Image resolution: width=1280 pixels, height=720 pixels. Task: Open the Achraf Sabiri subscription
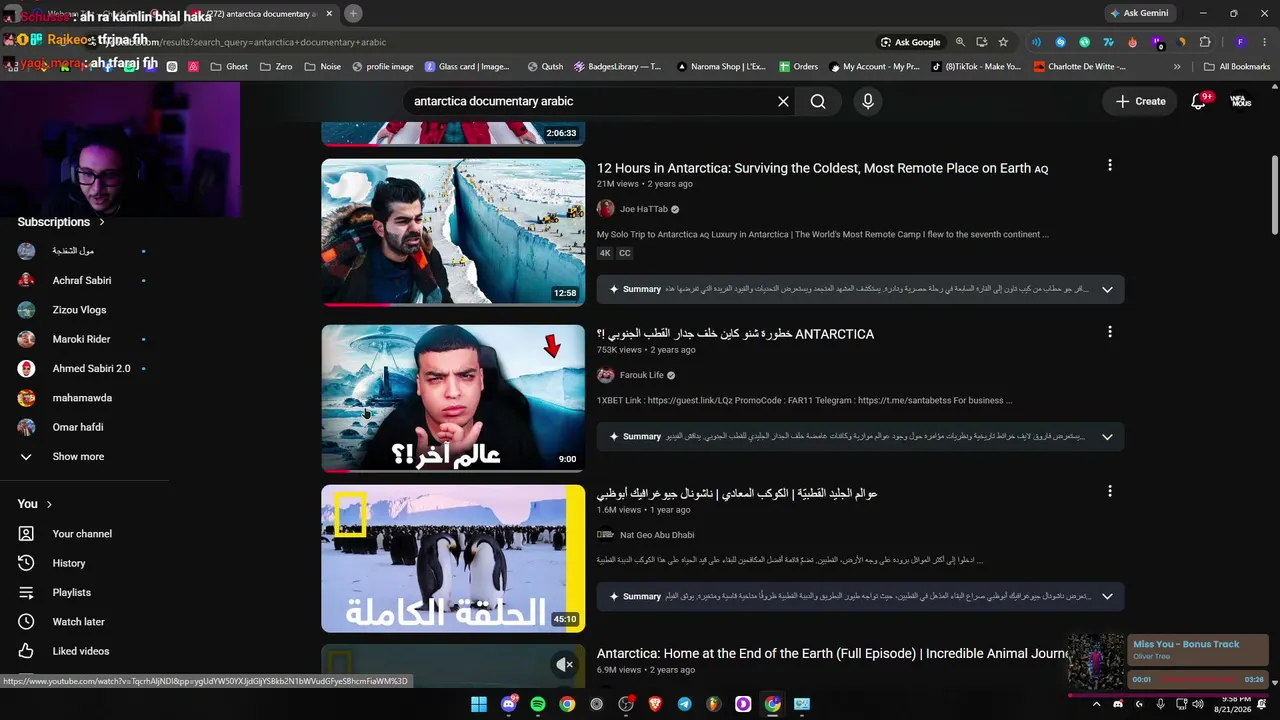coord(82,280)
